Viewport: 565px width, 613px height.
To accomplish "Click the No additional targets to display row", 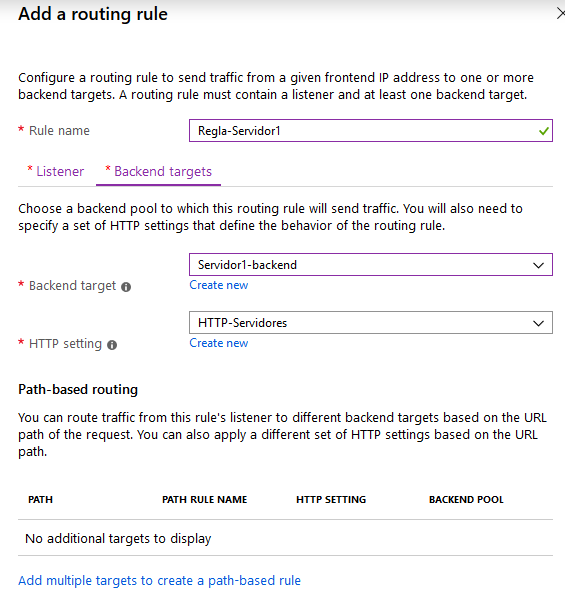I will (x=285, y=538).
